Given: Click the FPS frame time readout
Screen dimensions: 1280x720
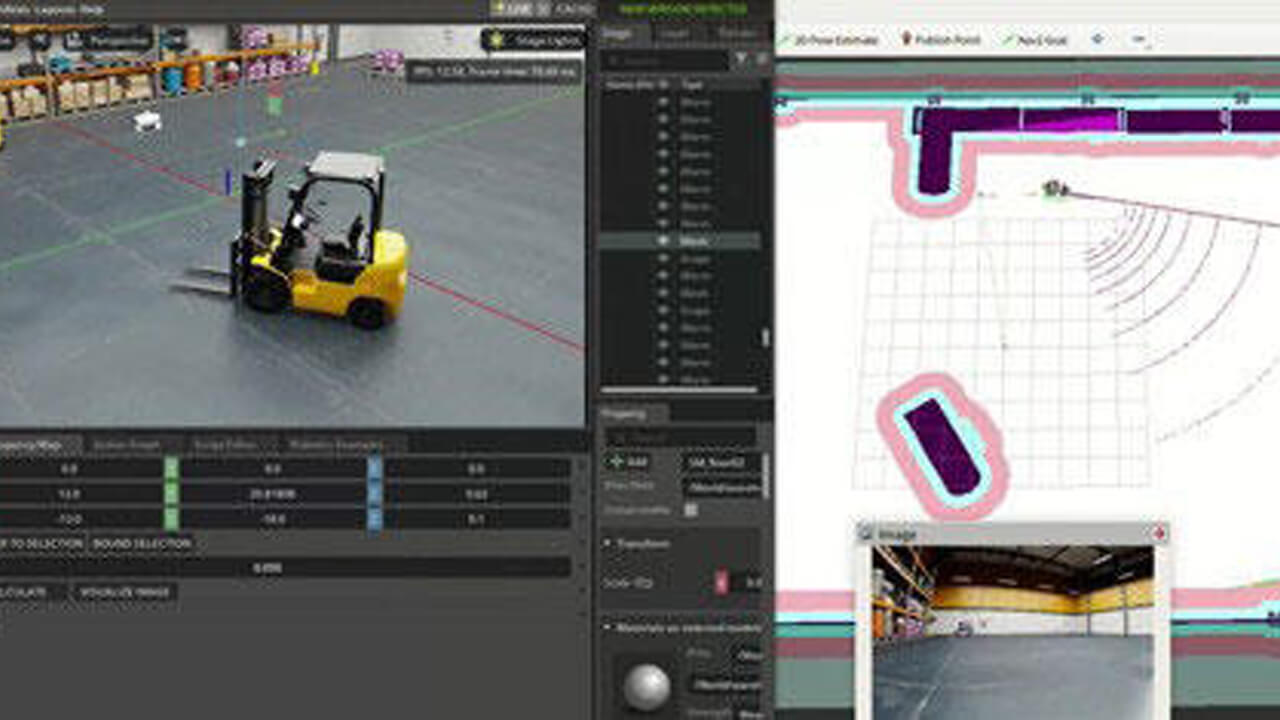Looking at the screenshot, I should (493, 72).
